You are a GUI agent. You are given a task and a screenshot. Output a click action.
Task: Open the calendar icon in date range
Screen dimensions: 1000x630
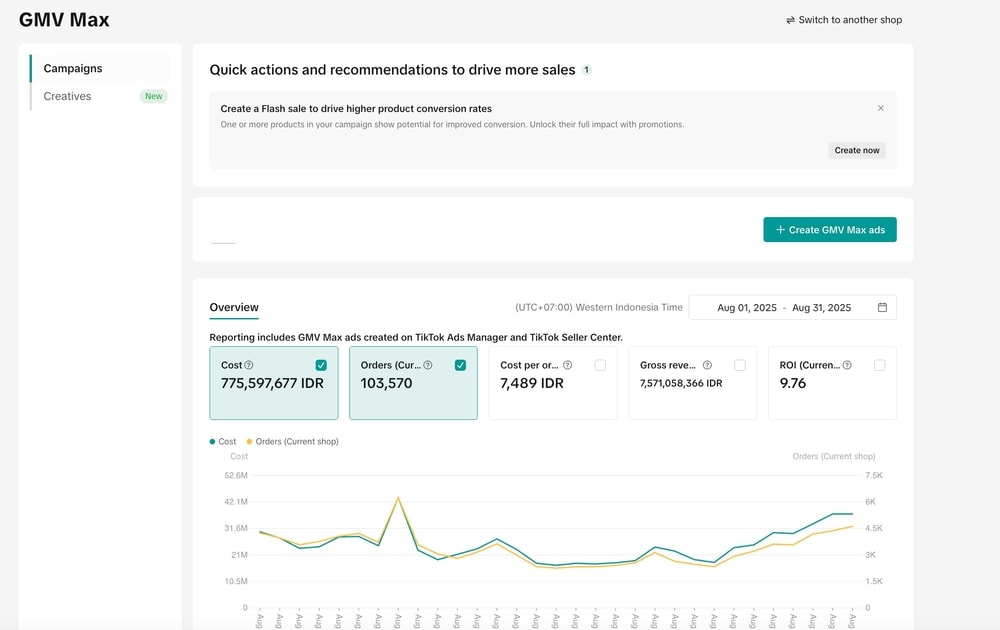click(882, 308)
